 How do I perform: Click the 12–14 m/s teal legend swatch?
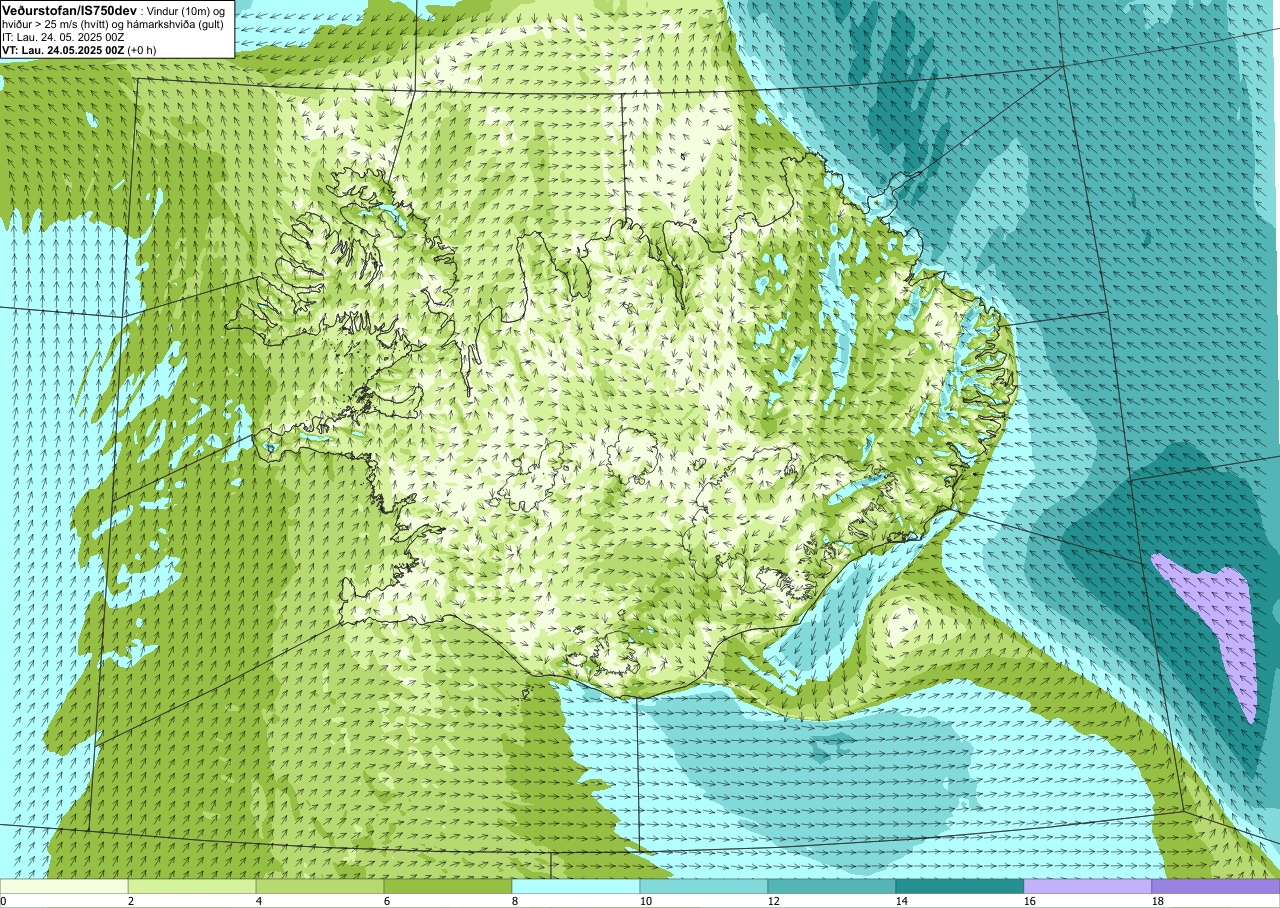pyautogui.click(x=832, y=886)
